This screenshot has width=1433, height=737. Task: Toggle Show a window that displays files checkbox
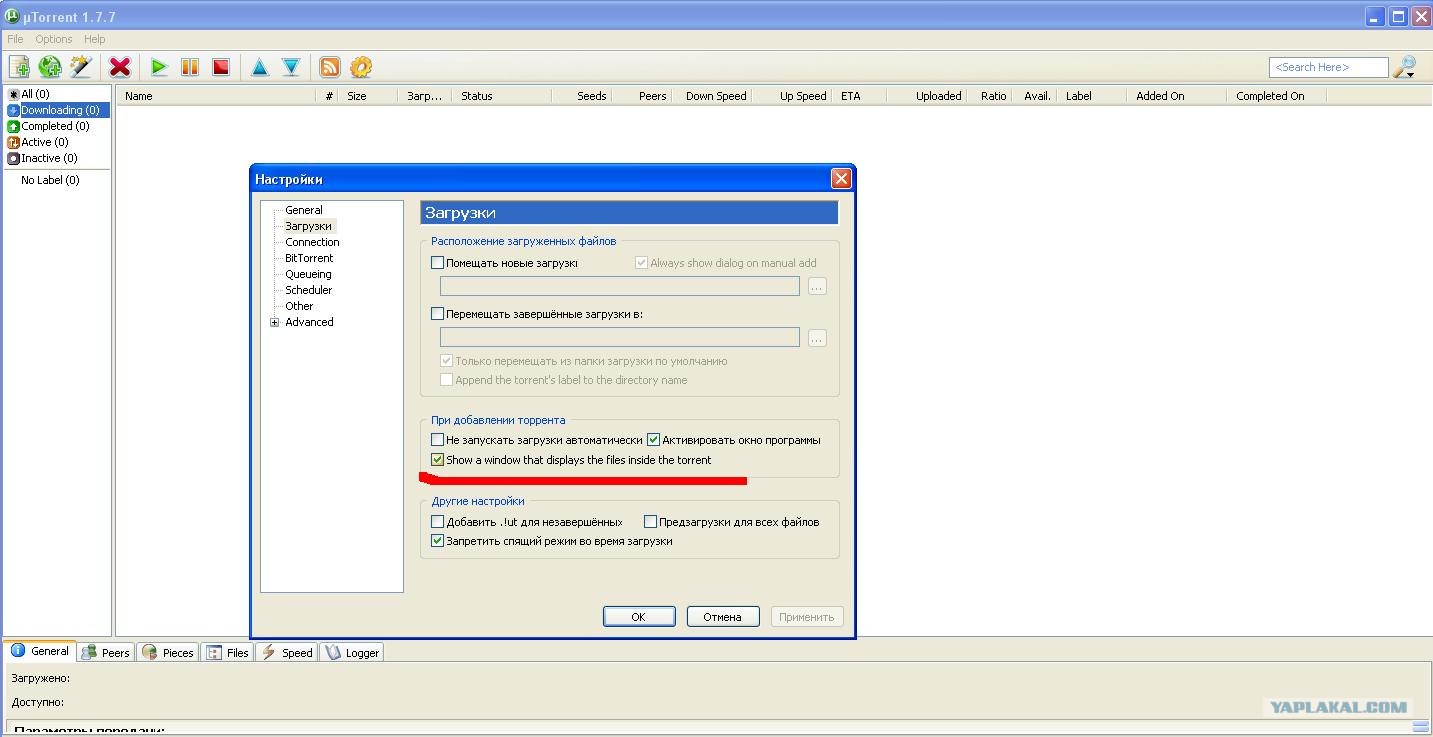(x=437, y=460)
